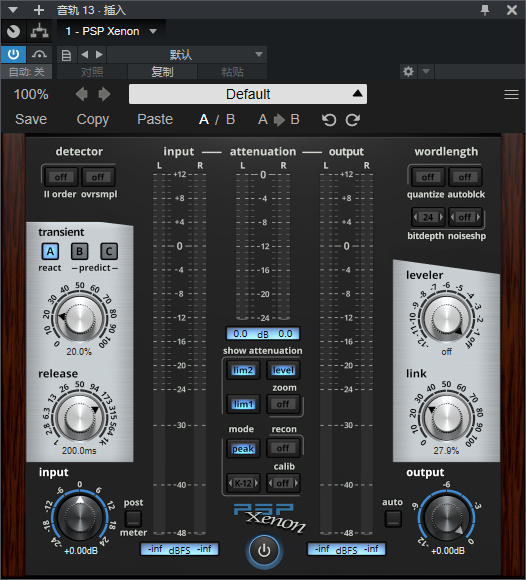Image resolution: width=526 pixels, height=580 pixels.
Task: Toggle the II order detector switch
Action: coord(61,177)
